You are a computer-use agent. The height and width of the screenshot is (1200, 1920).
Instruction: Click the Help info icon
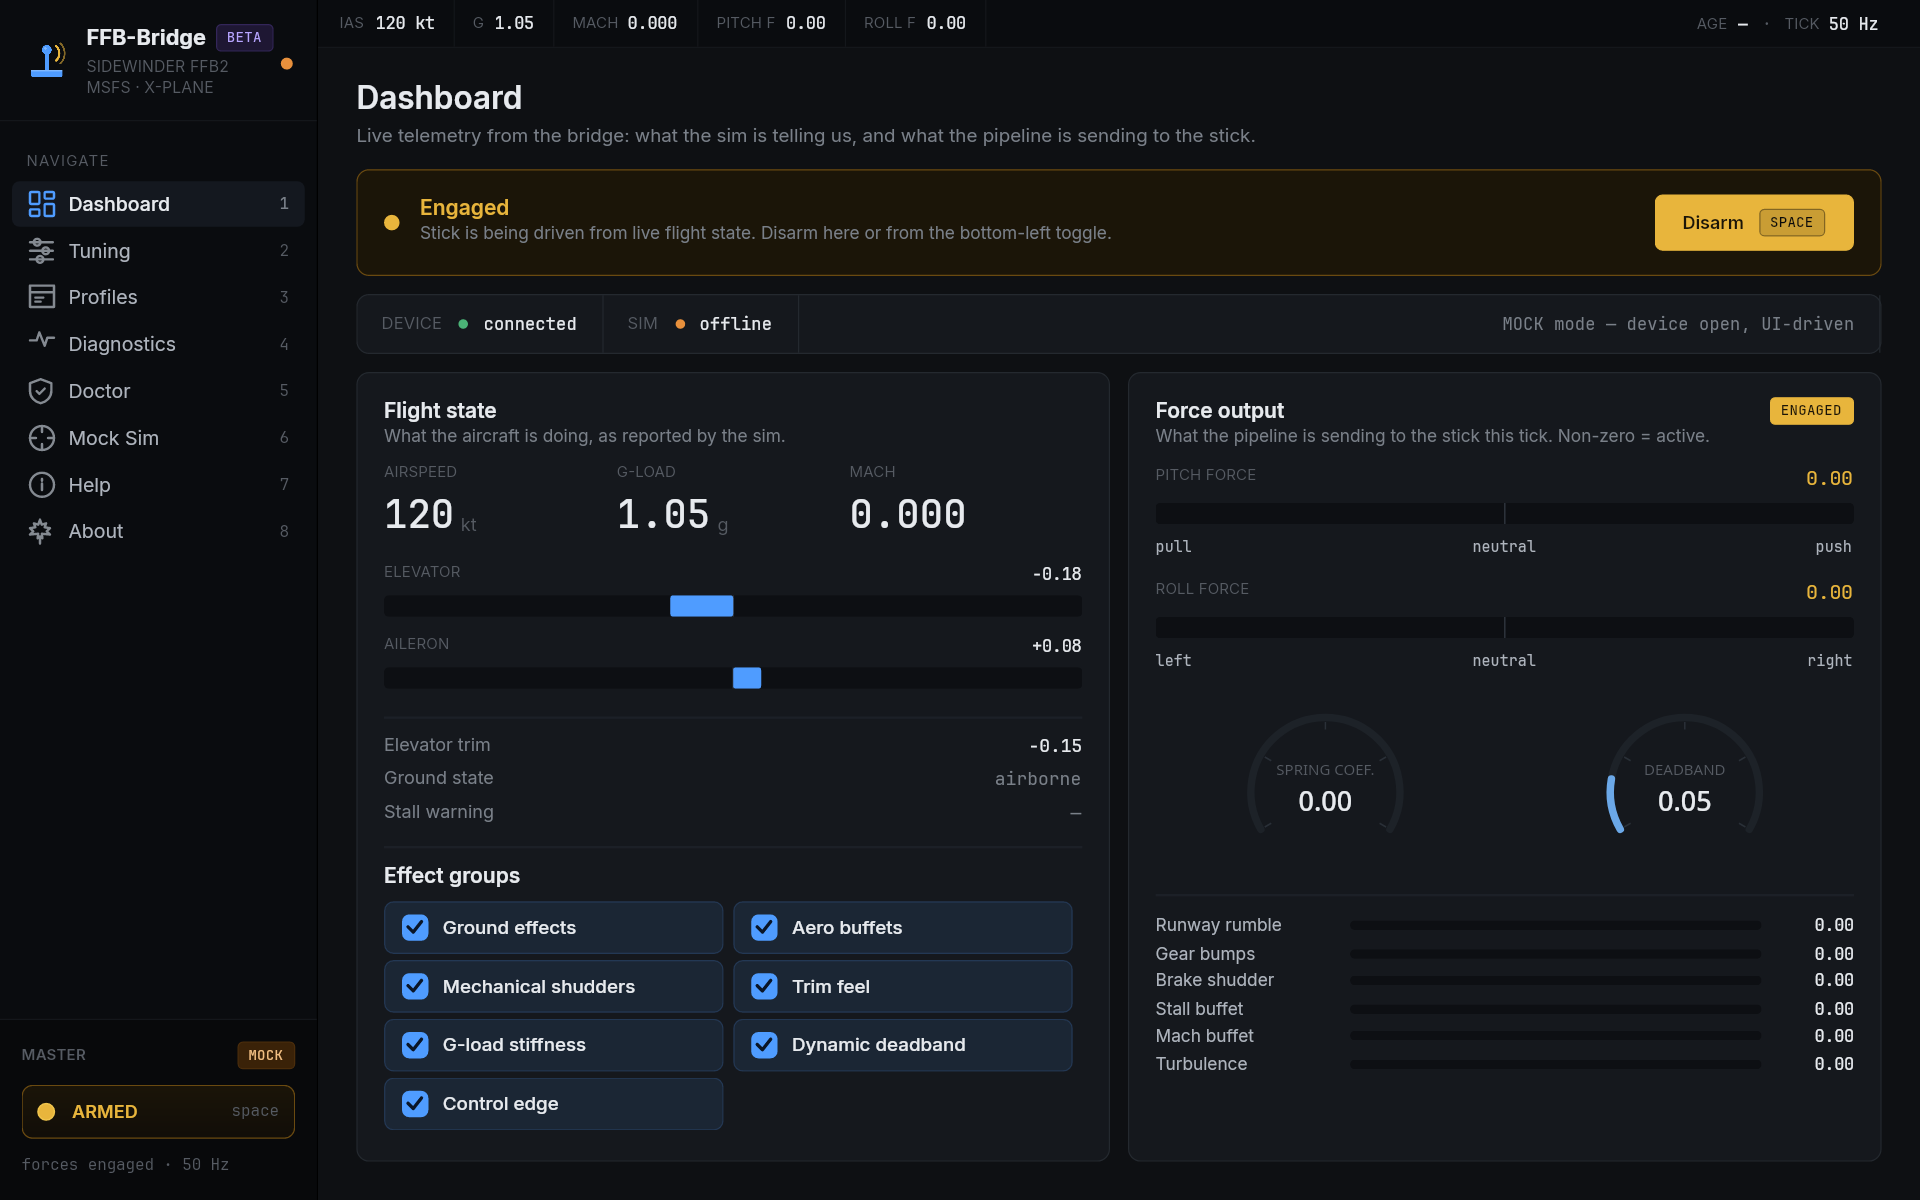(x=41, y=485)
